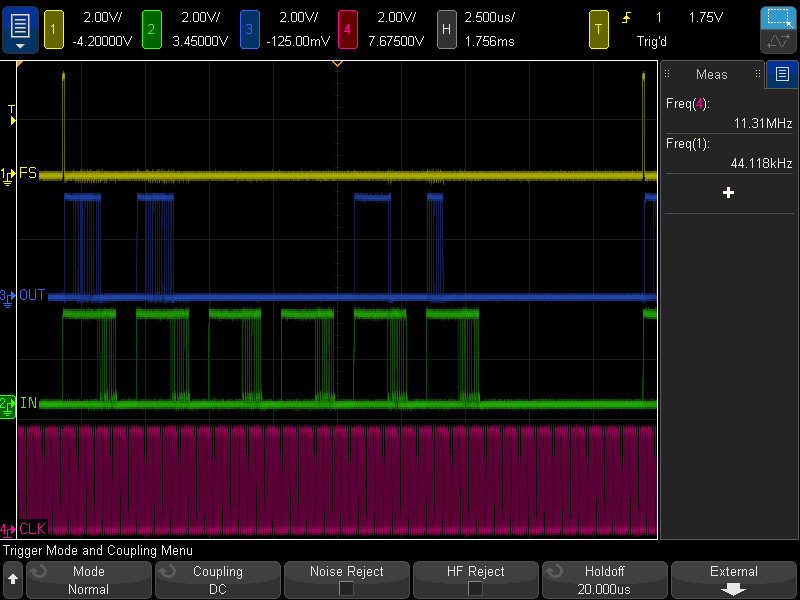Expand the External trigger dropdown
The width and height of the screenshot is (800, 600).
coord(733,580)
